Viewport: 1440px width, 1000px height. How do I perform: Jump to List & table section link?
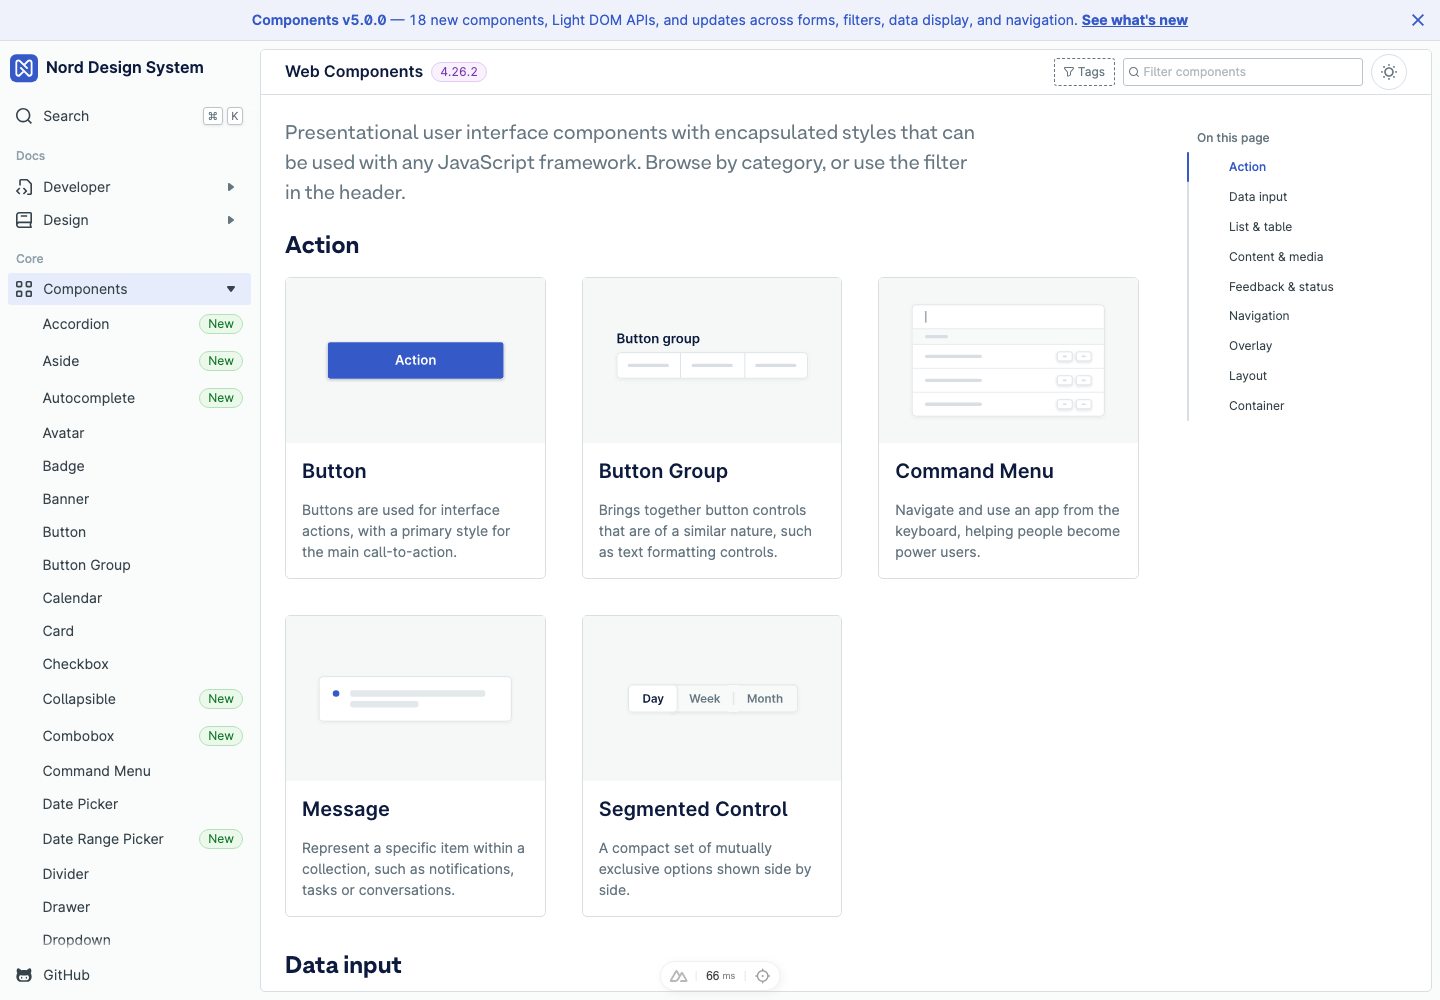click(1260, 227)
